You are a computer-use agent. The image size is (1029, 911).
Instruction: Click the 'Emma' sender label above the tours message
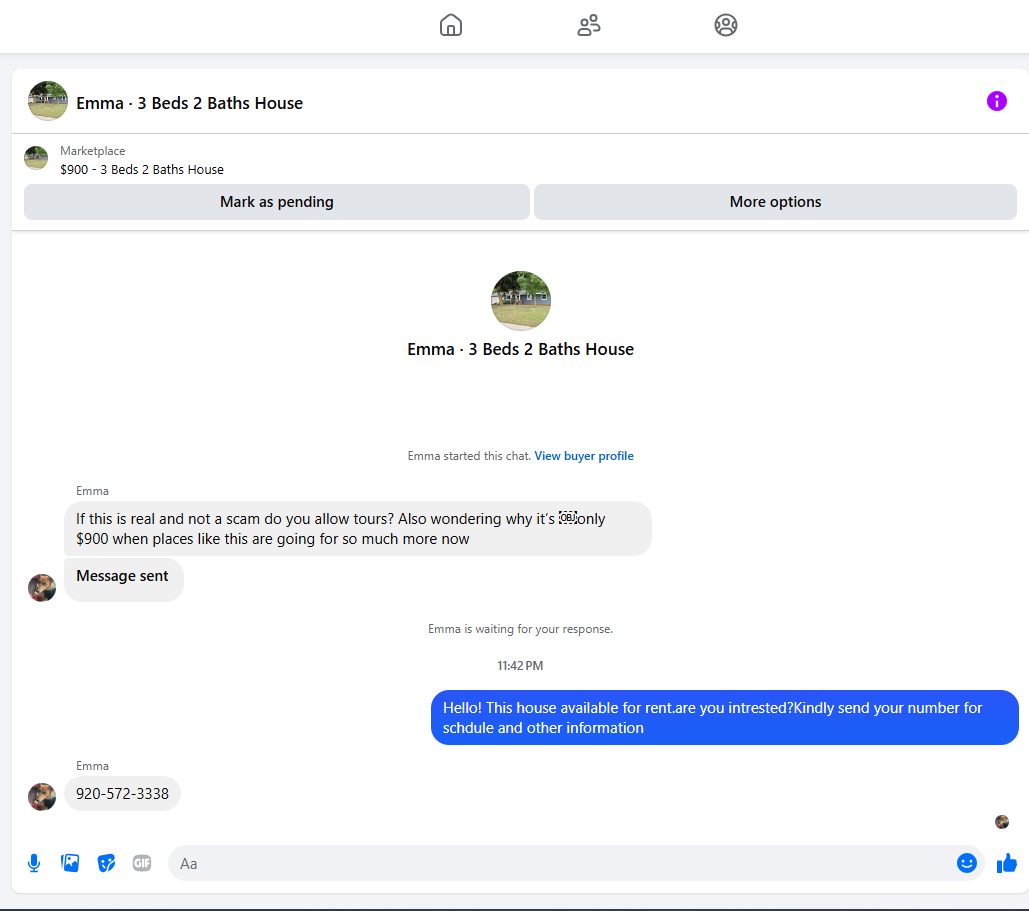tap(93, 491)
